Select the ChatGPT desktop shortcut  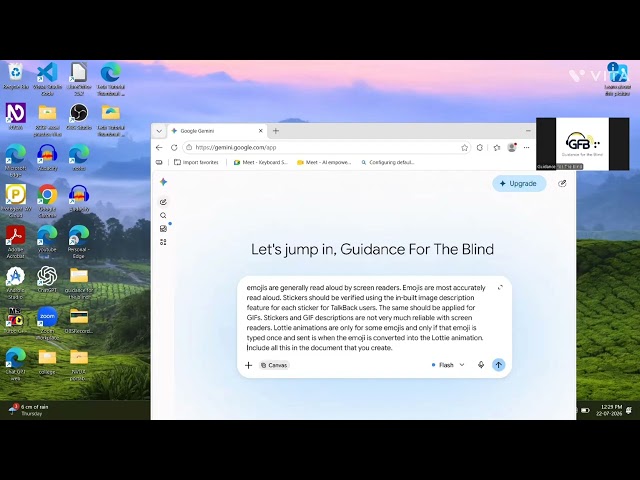47,280
